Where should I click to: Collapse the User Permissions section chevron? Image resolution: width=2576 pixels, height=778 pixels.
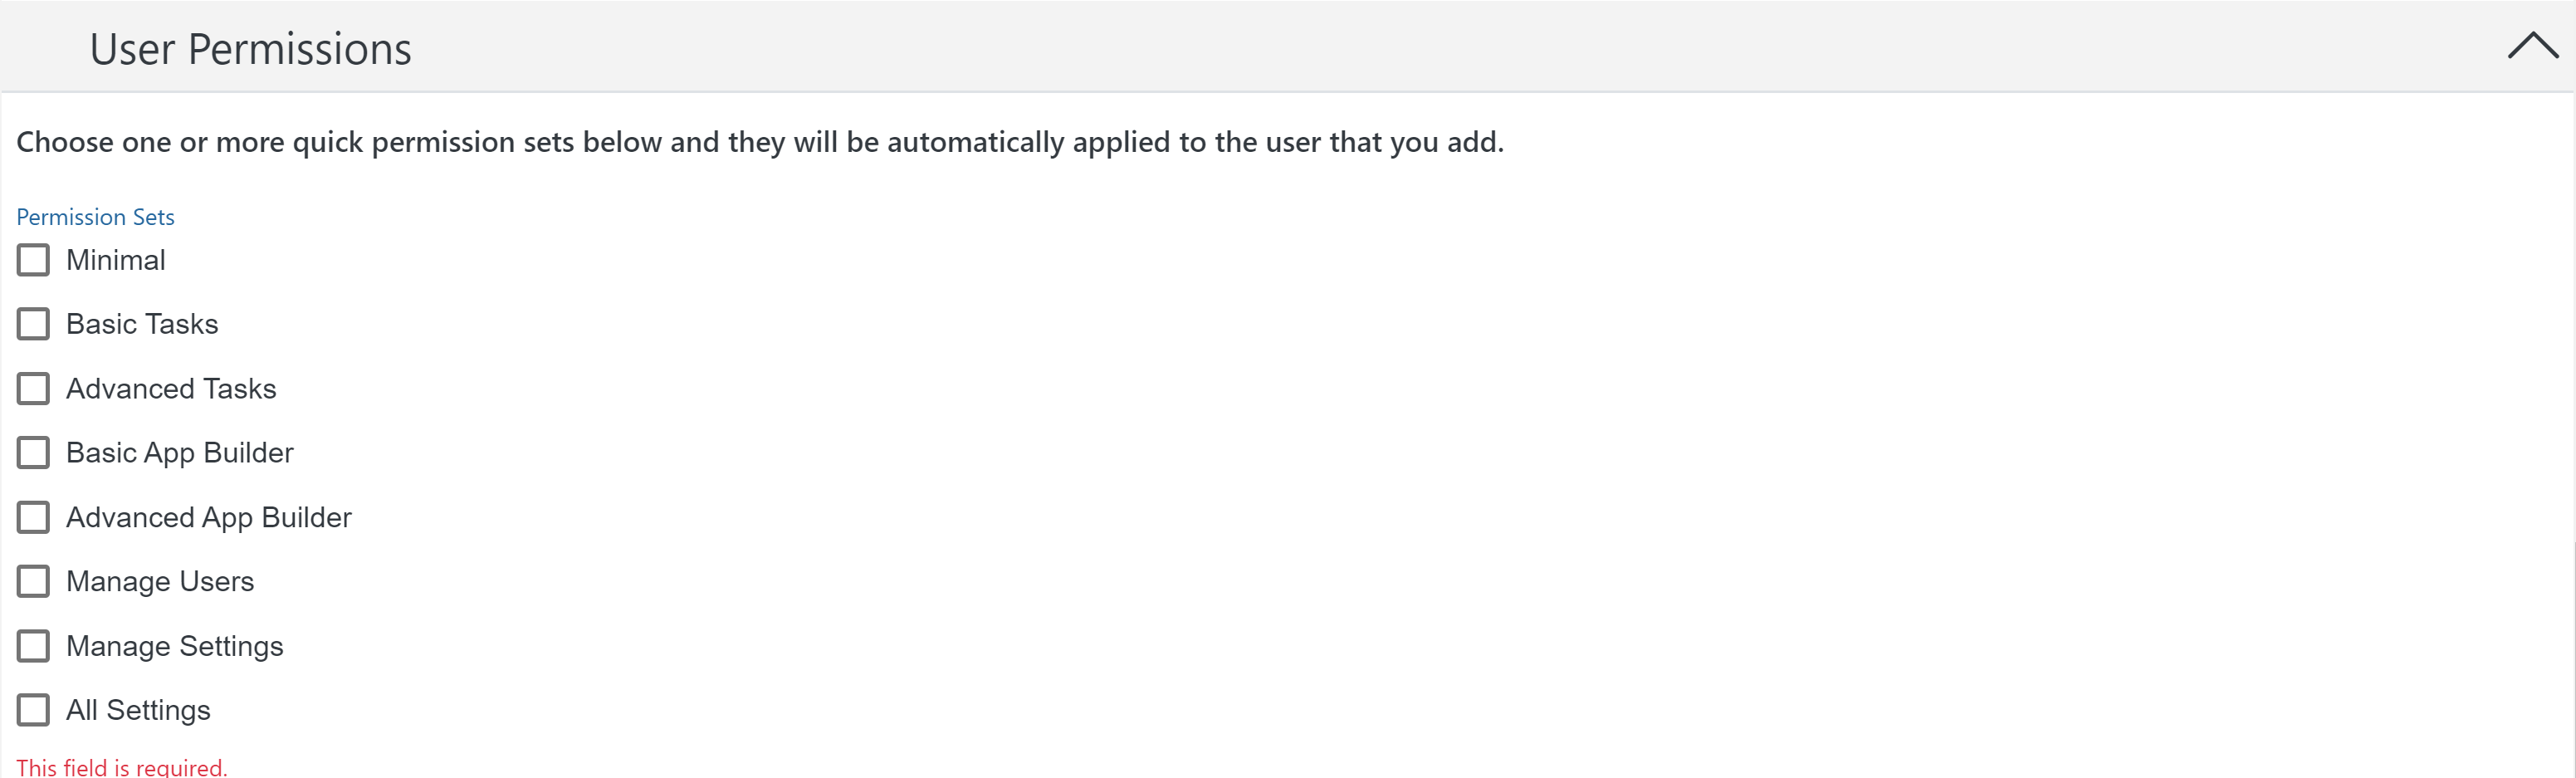click(x=2532, y=46)
